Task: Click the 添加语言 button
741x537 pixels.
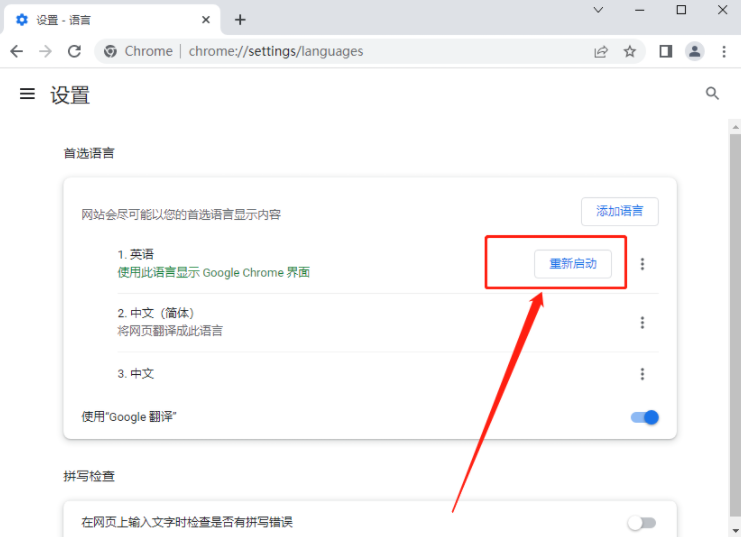Action: point(620,211)
